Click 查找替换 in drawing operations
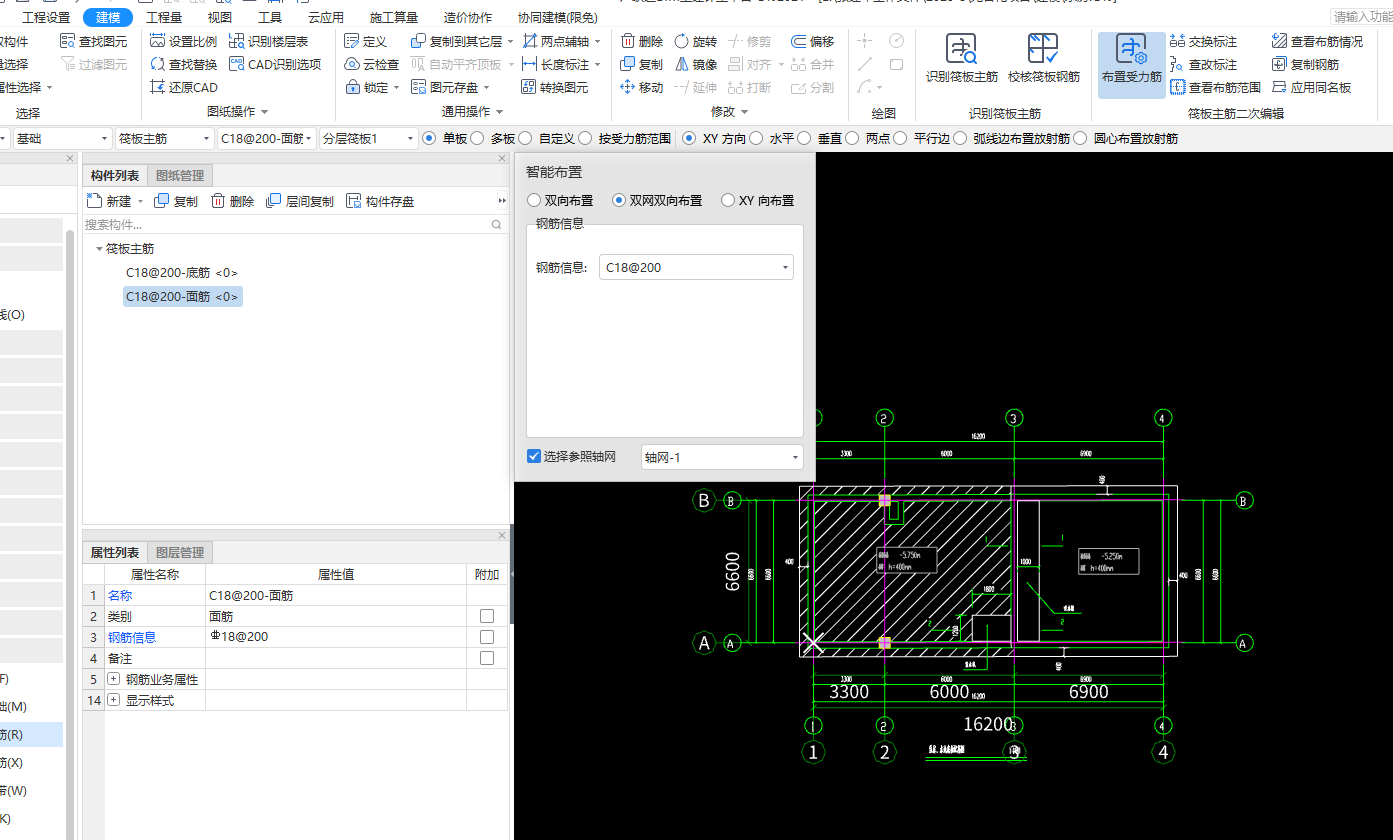The image size is (1393, 840). coord(183,64)
